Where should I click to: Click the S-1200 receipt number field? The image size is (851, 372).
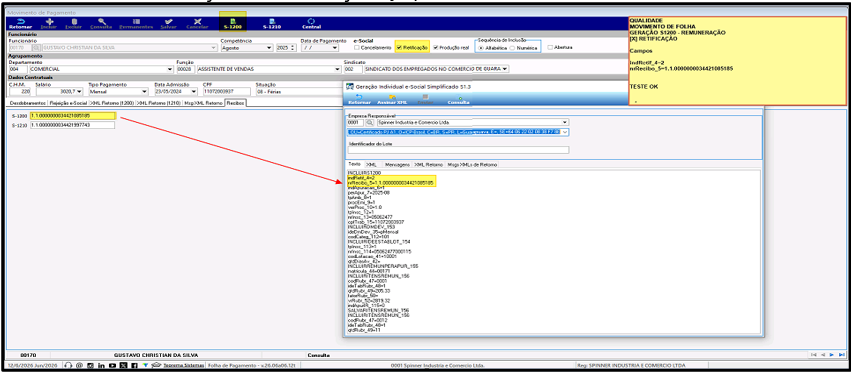(73, 116)
